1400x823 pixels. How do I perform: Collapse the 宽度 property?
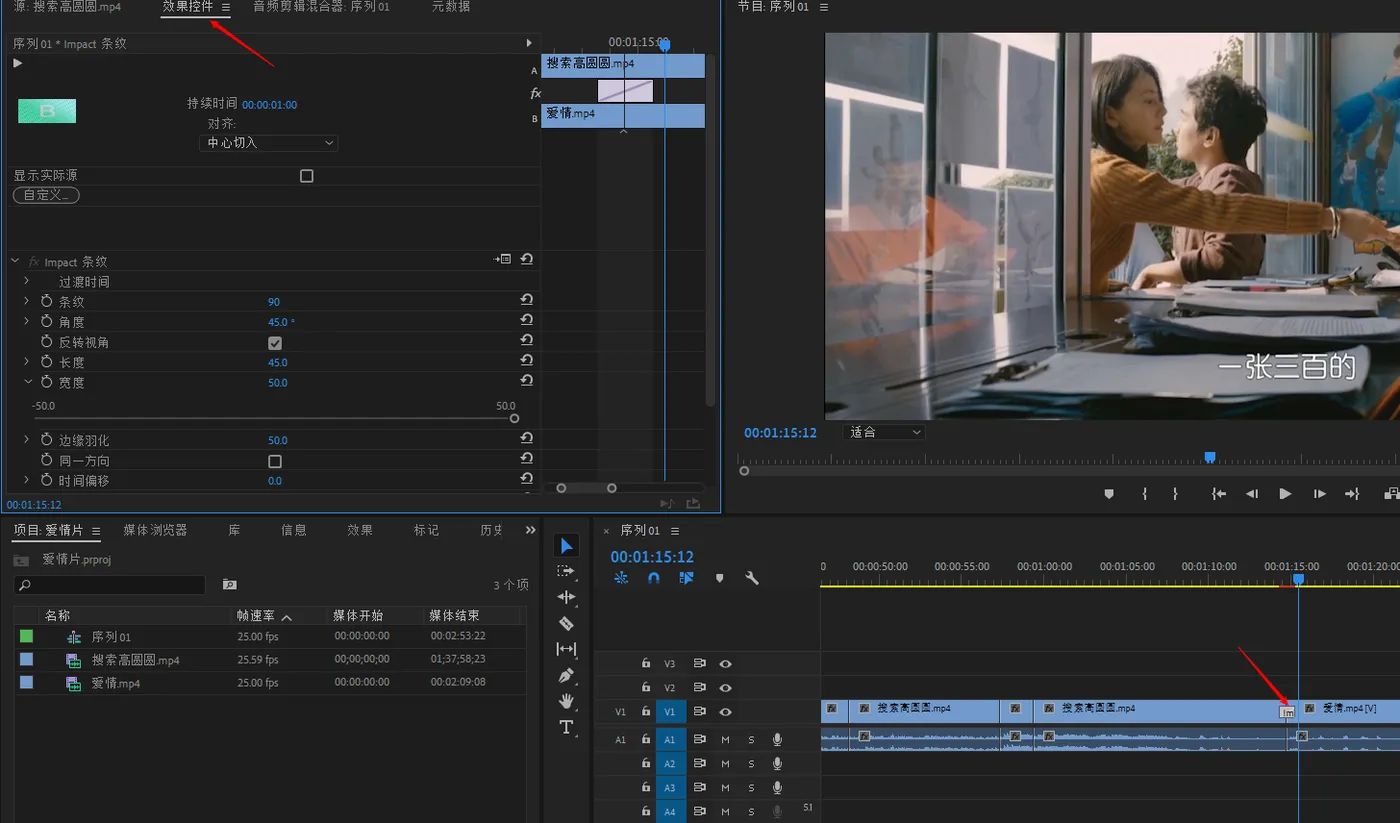[x=27, y=382]
